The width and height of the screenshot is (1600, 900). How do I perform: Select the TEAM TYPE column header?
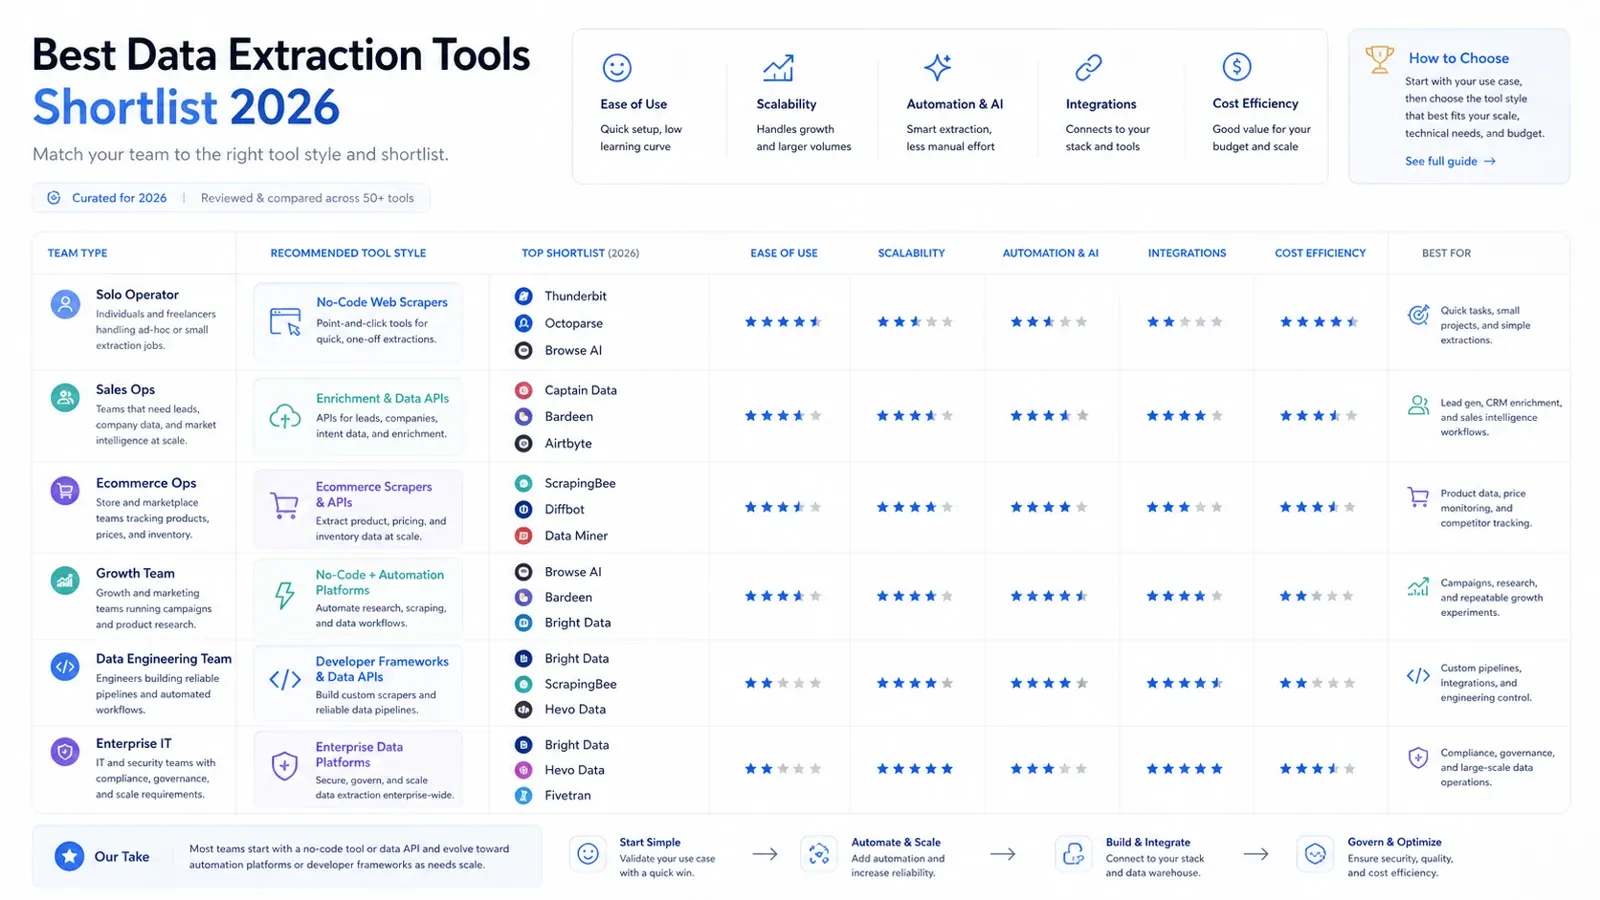(78, 253)
